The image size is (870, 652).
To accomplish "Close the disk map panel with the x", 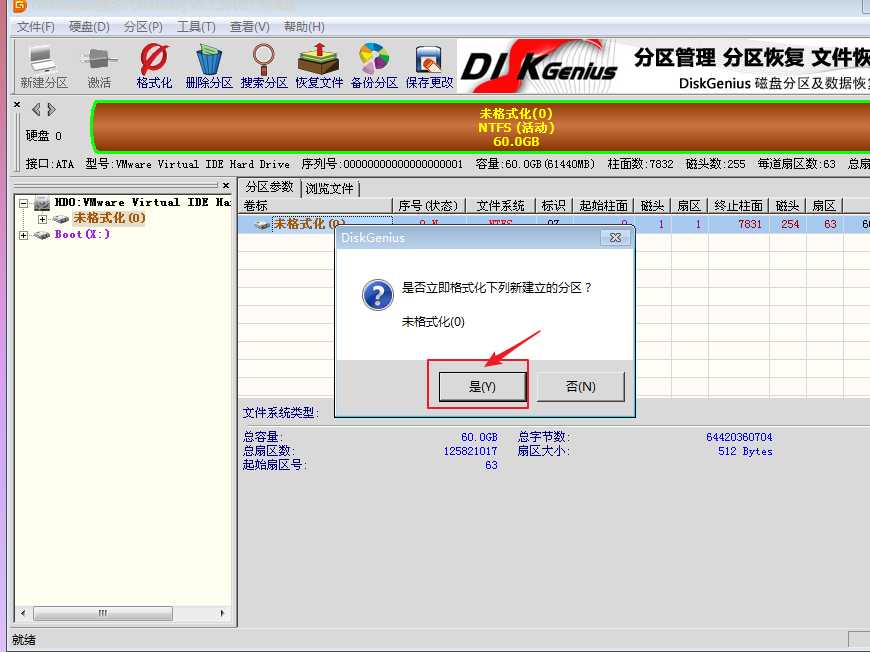I will coord(17,104).
